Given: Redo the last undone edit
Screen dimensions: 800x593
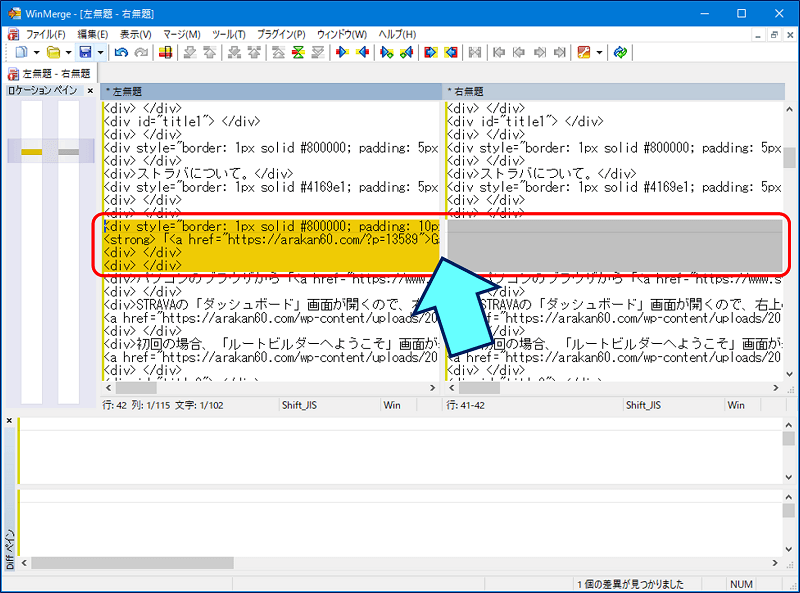Looking at the screenshot, I should point(141,52).
